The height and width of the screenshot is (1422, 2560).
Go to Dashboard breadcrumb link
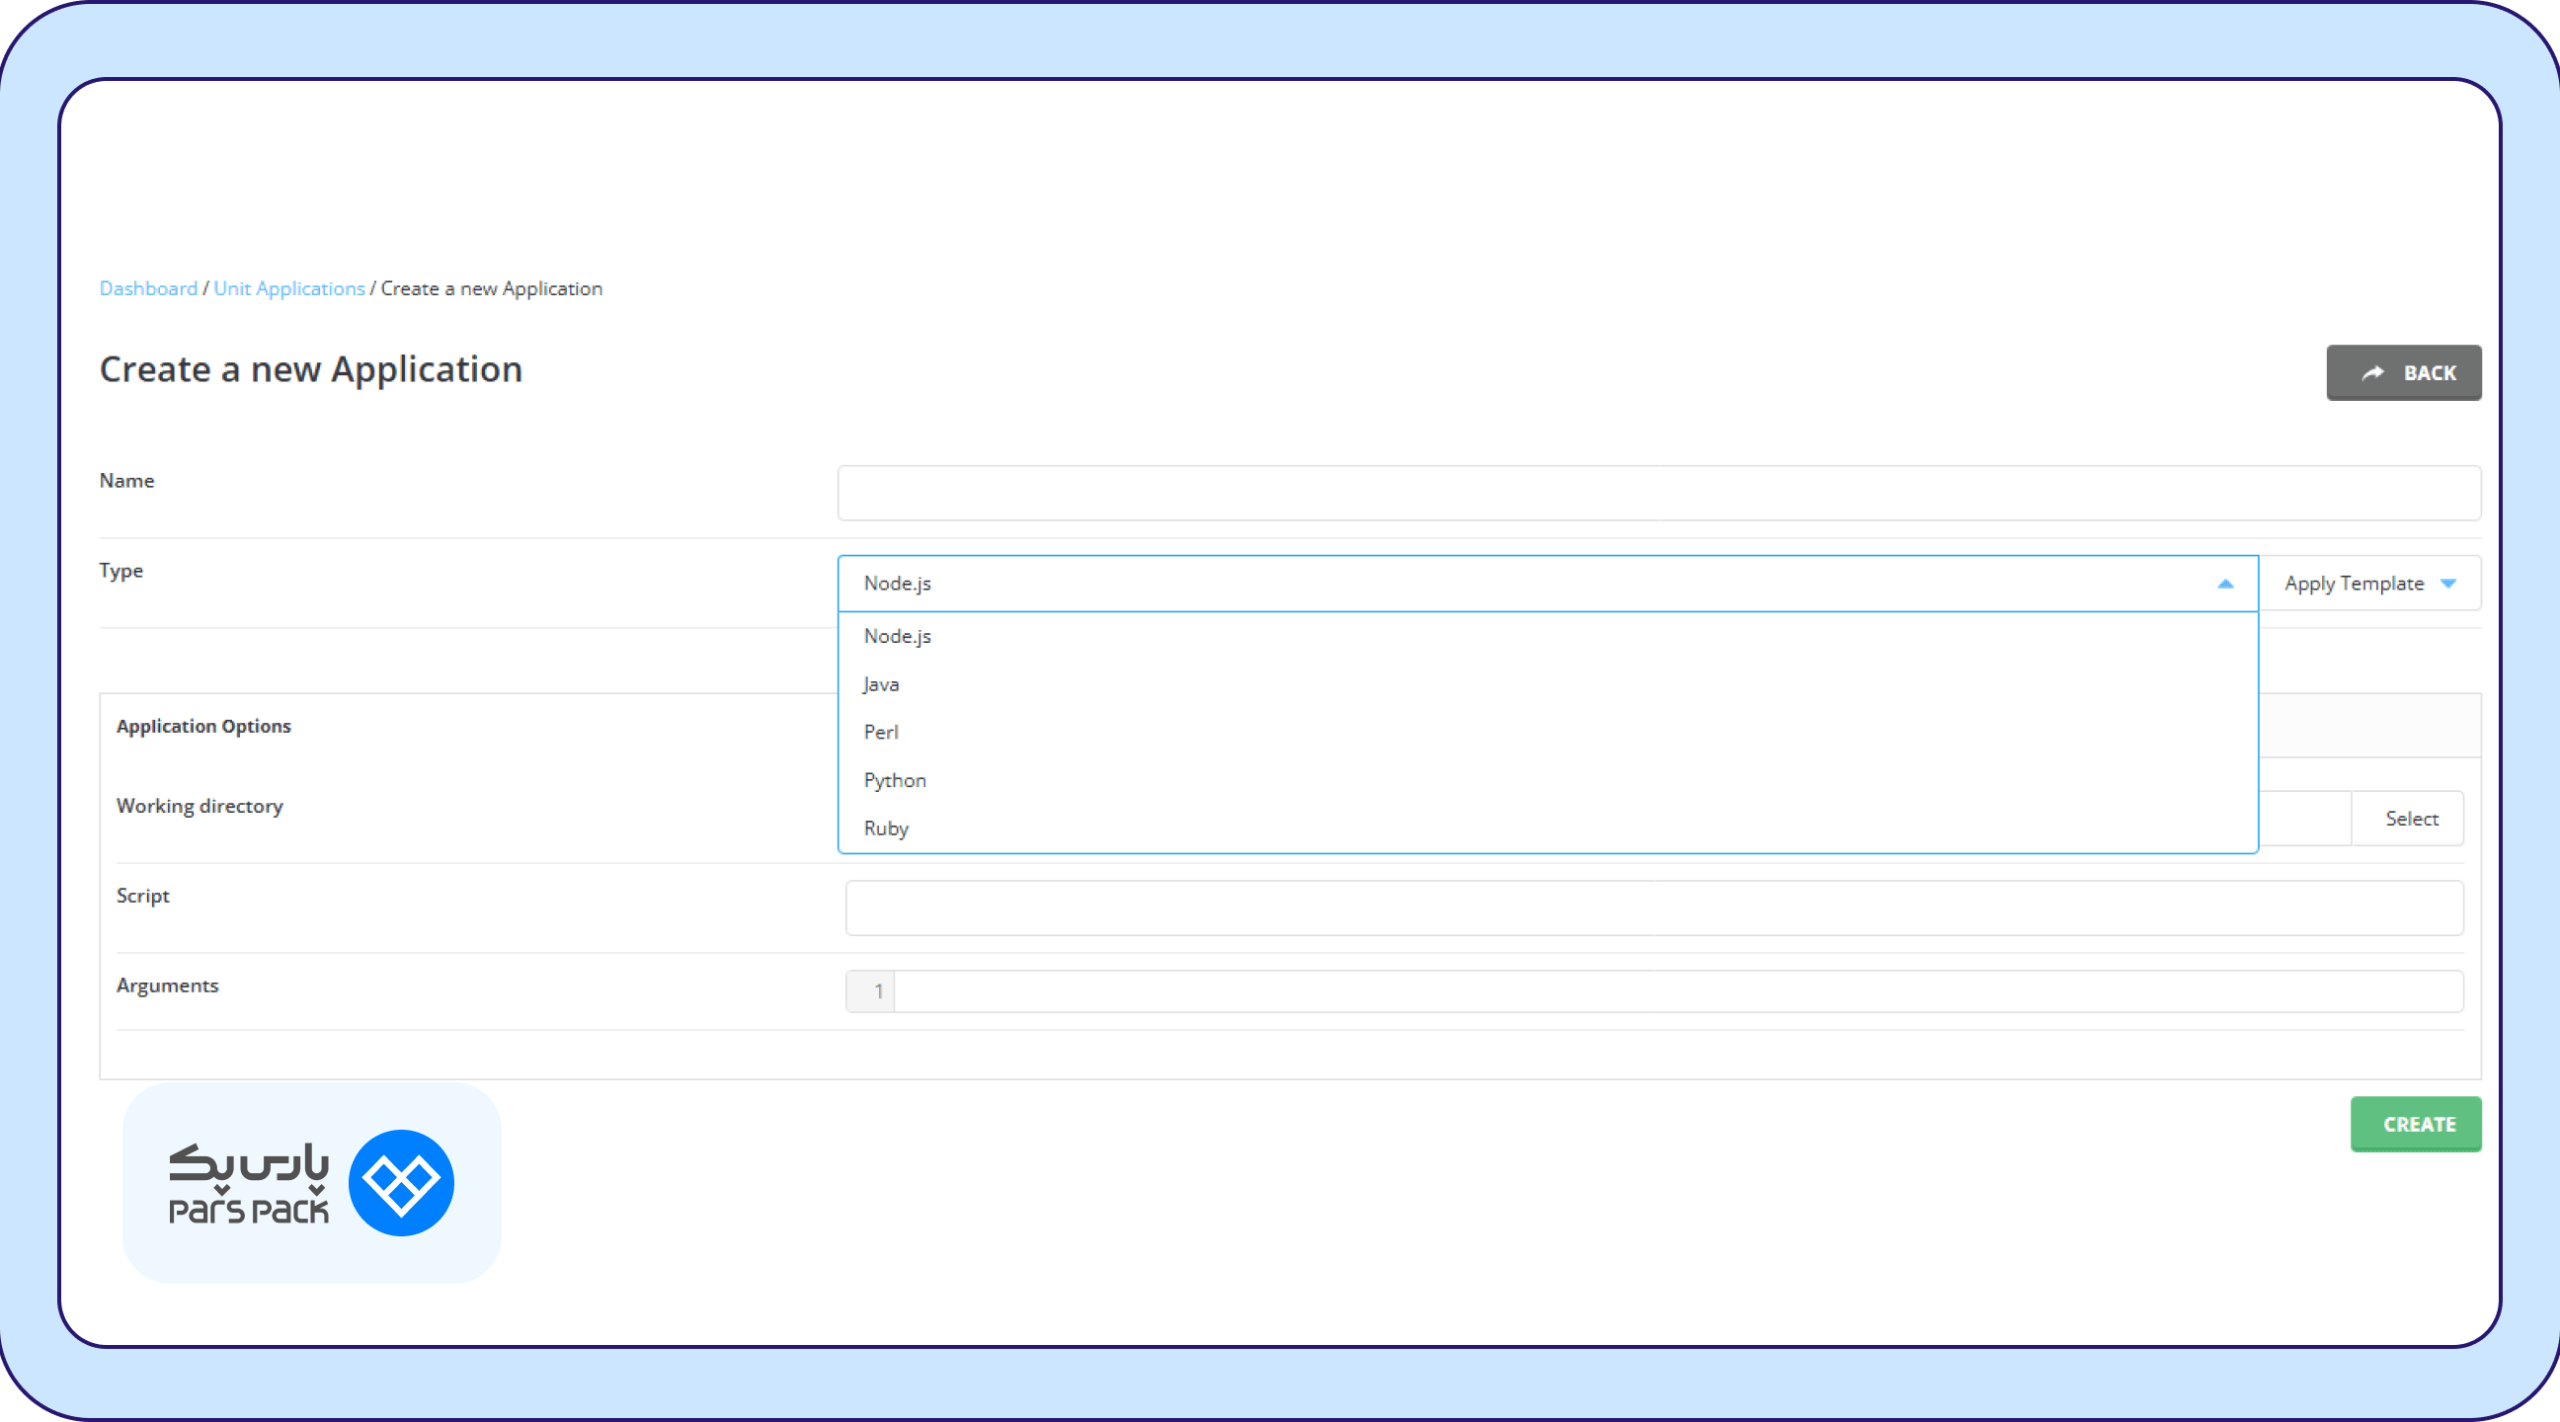coord(148,289)
